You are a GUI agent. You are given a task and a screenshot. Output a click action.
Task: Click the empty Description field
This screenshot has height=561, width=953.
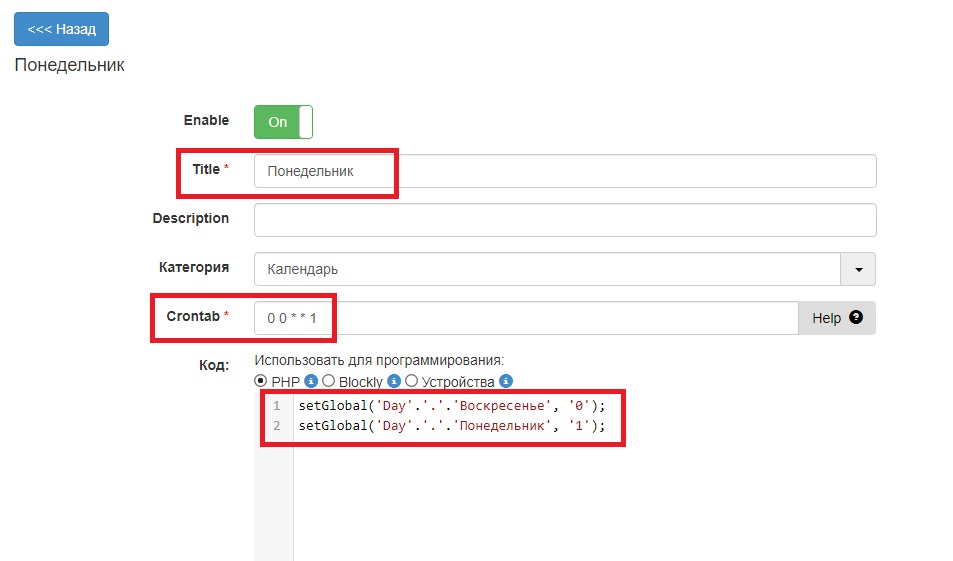(x=565, y=220)
